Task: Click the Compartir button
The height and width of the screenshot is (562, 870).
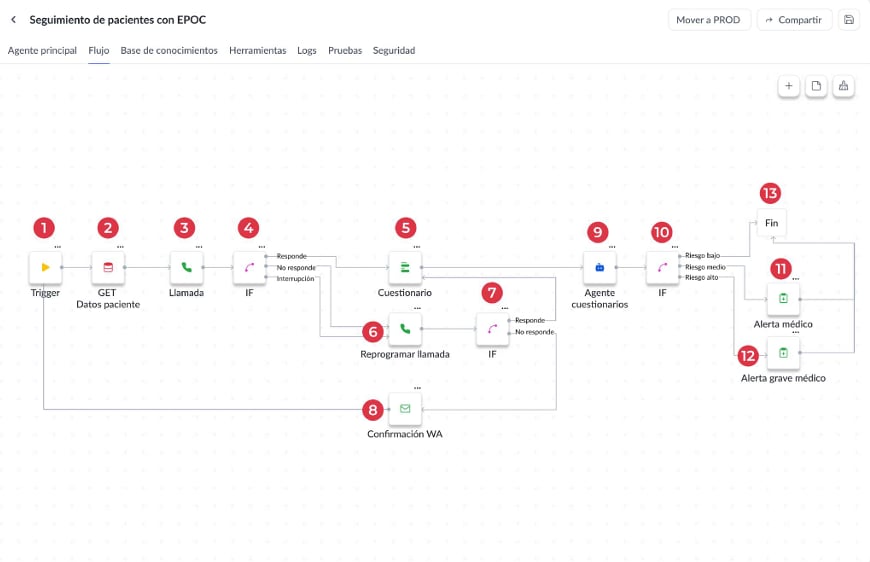Action: point(794,20)
